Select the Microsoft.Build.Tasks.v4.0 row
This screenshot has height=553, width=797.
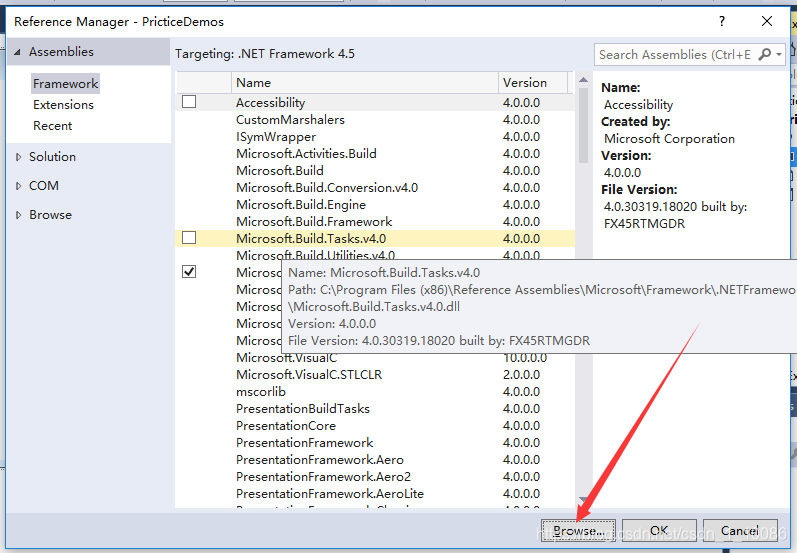tap(375, 238)
